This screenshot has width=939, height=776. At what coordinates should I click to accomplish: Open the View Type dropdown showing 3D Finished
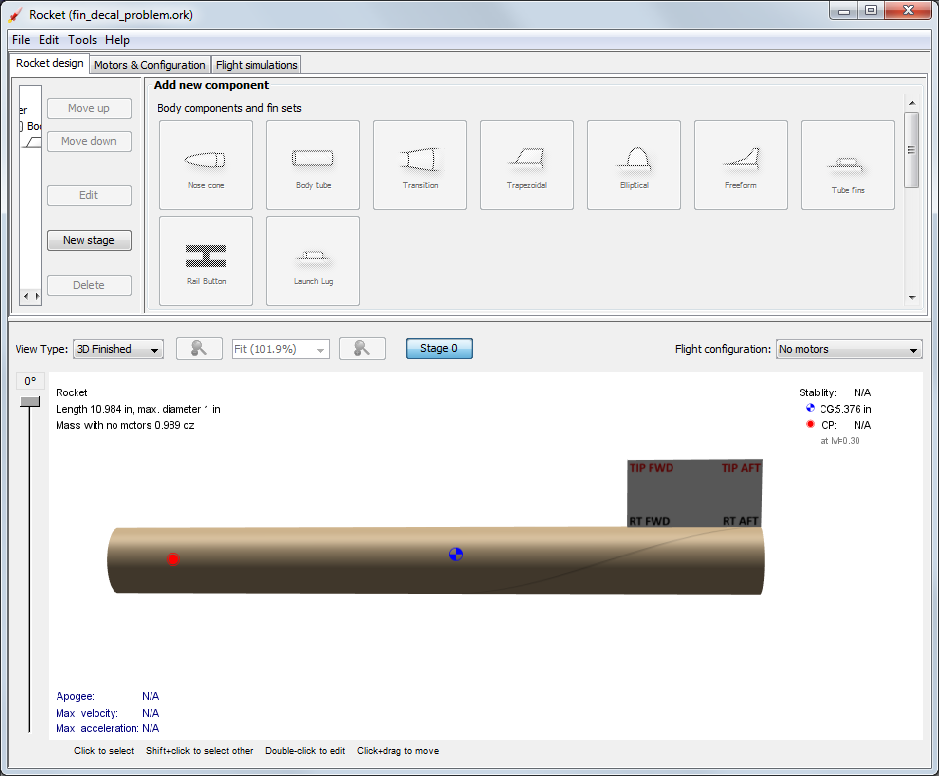pos(117,348)
